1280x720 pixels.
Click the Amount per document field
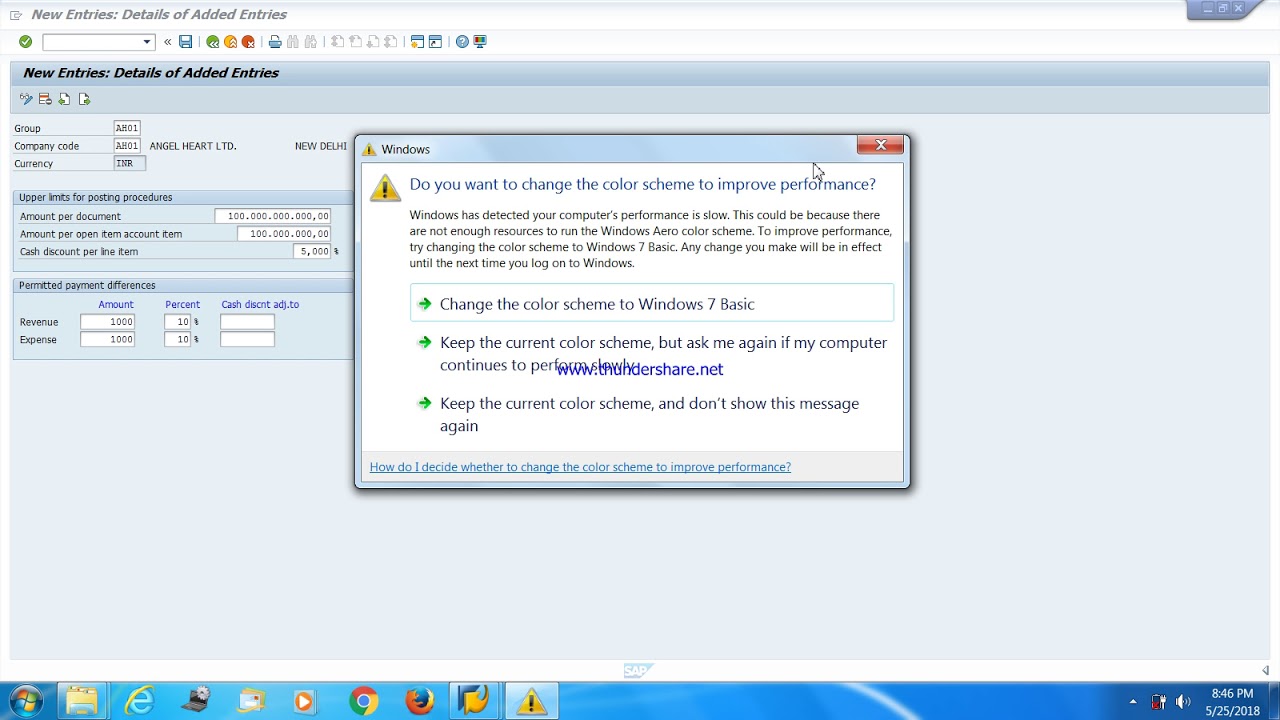[x=273, y=216]
